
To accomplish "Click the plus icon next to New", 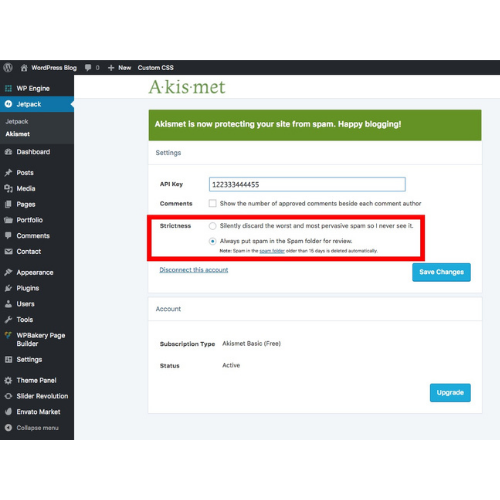I will click(111, 68).
